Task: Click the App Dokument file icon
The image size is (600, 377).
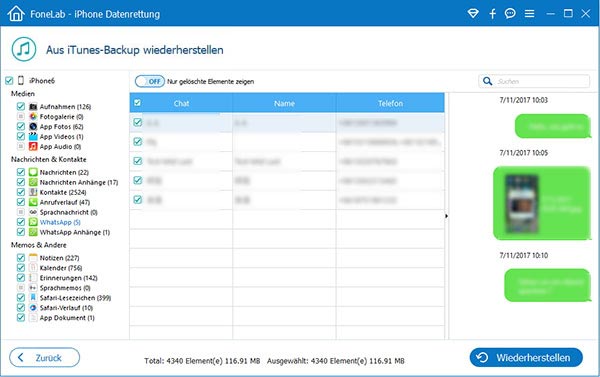Action: click(x=33, y=317)
